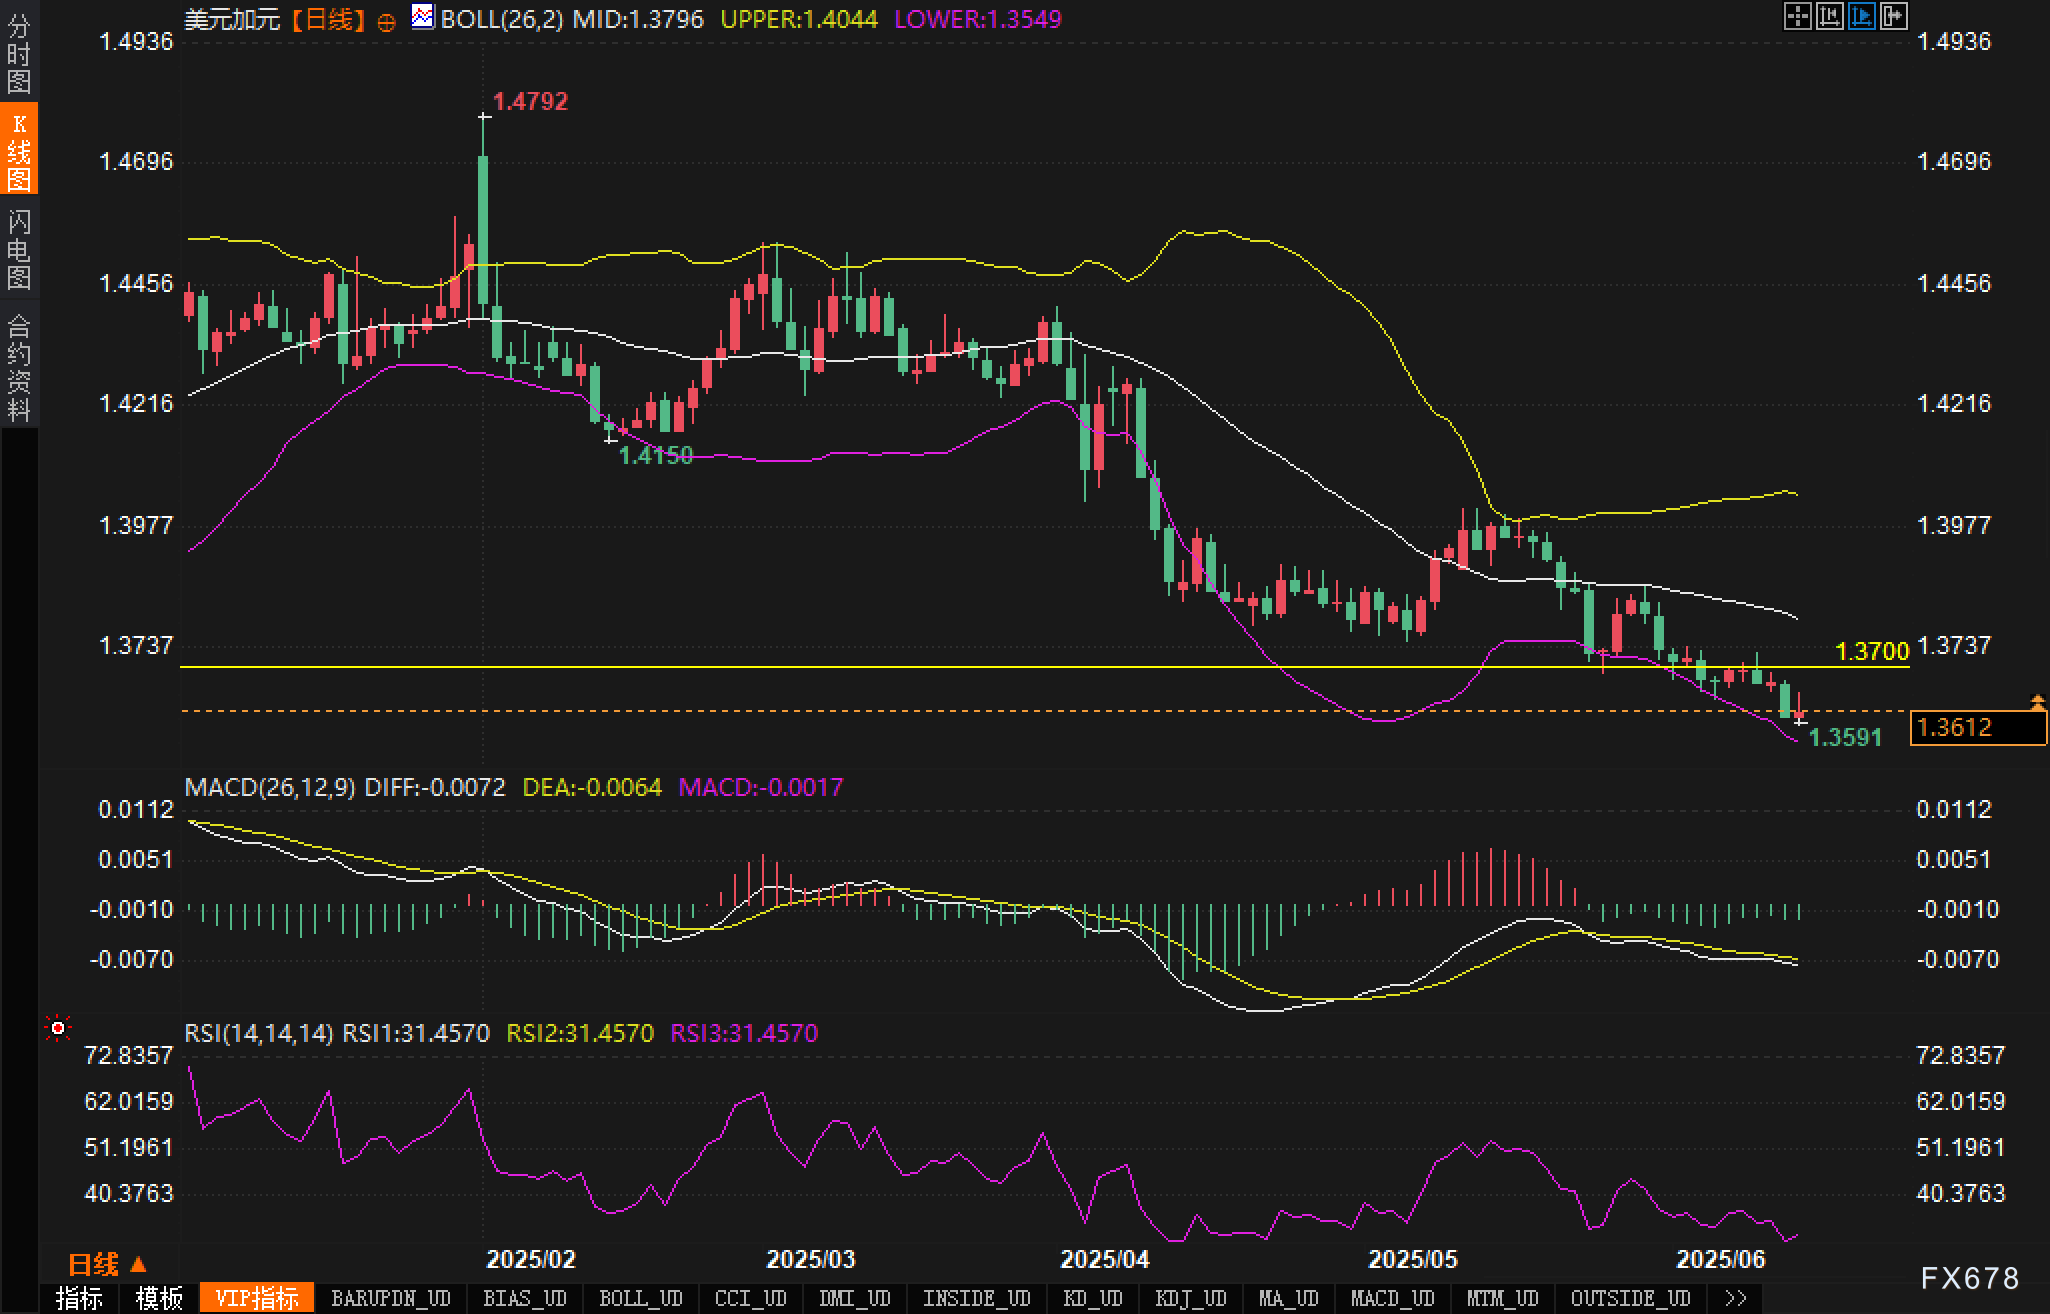Click the blue highlighted chart playback icon
Viewport: 2050px width, 1314px height.
1861,16
